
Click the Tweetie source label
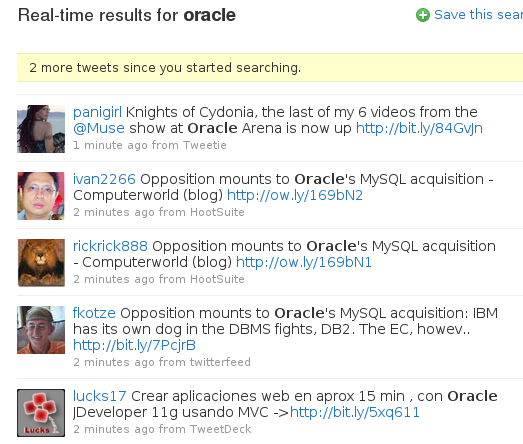pos(205,145)
